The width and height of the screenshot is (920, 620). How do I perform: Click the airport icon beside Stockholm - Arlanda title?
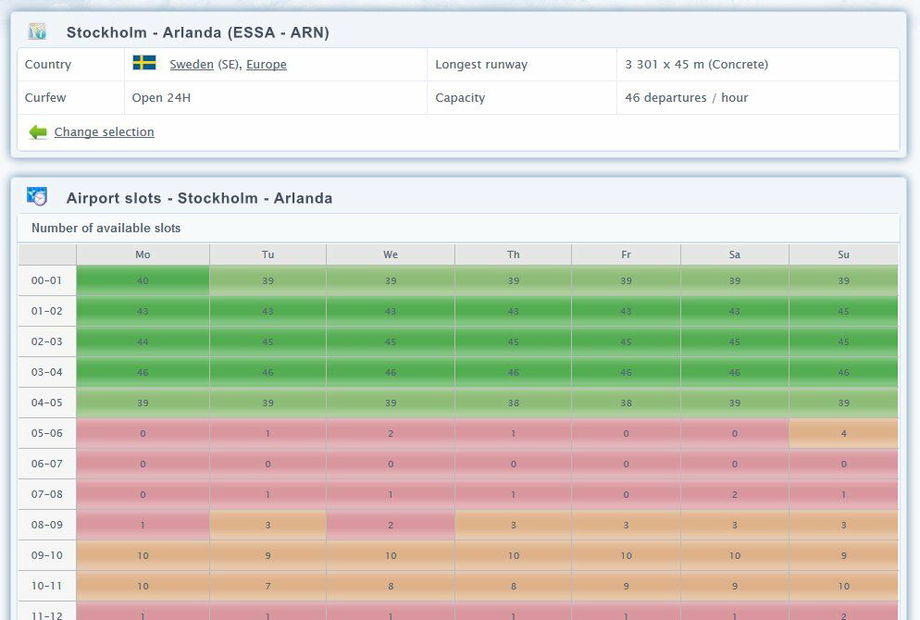click(37, 32)
